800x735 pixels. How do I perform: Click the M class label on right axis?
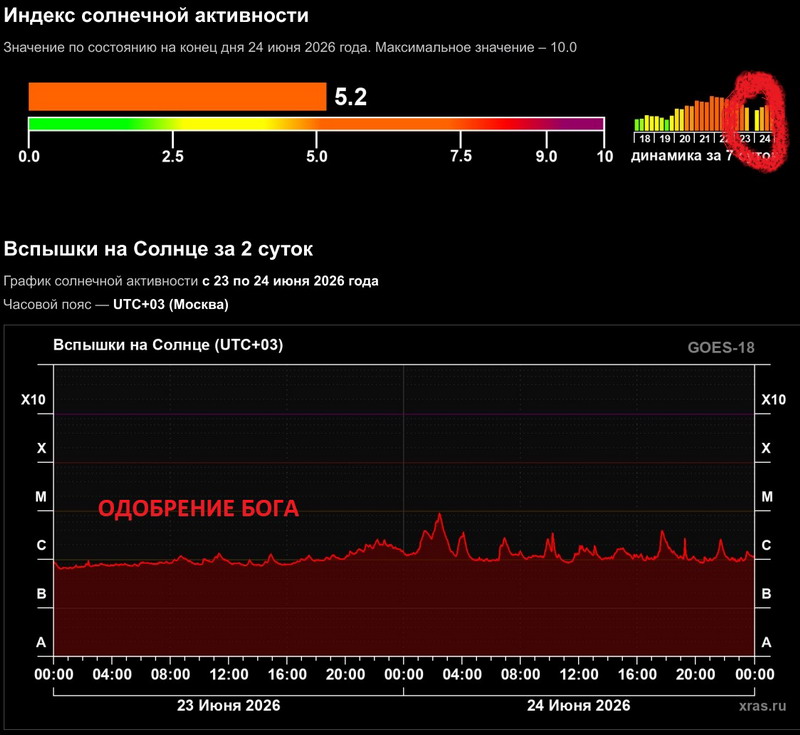coord(767,496)
